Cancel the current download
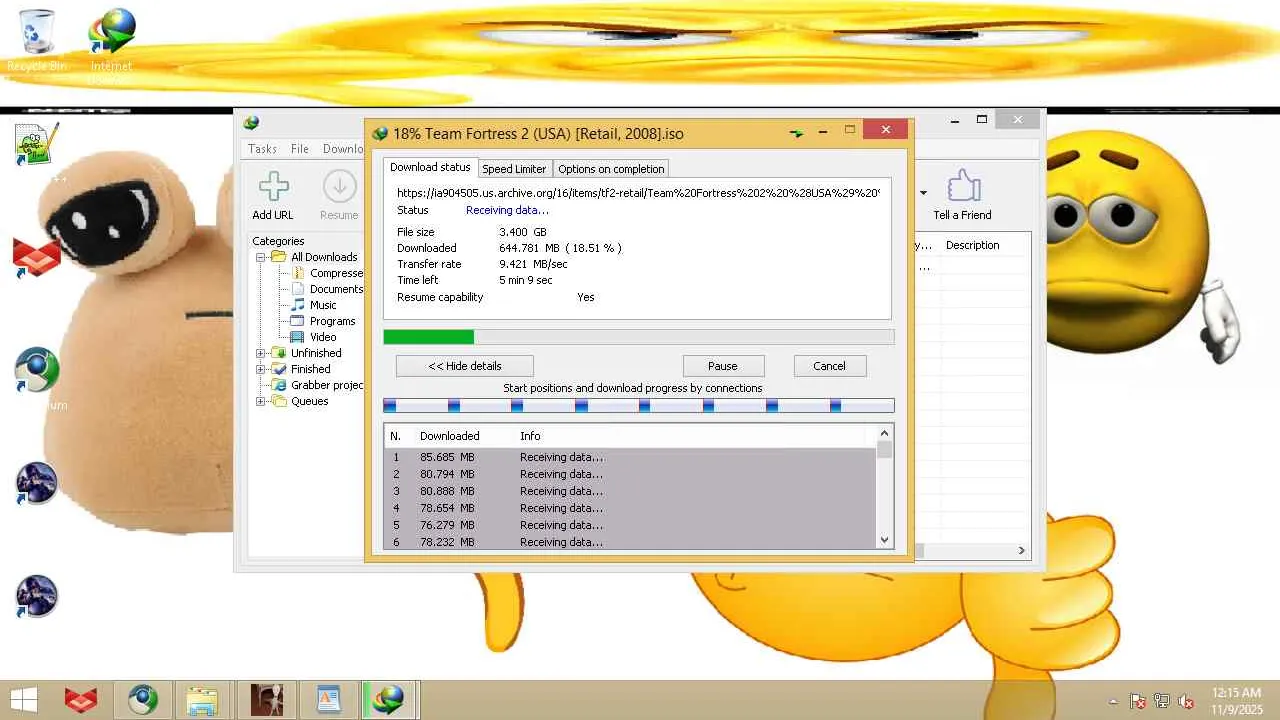The image size is (1280, 720). click(x=829, y=366)
